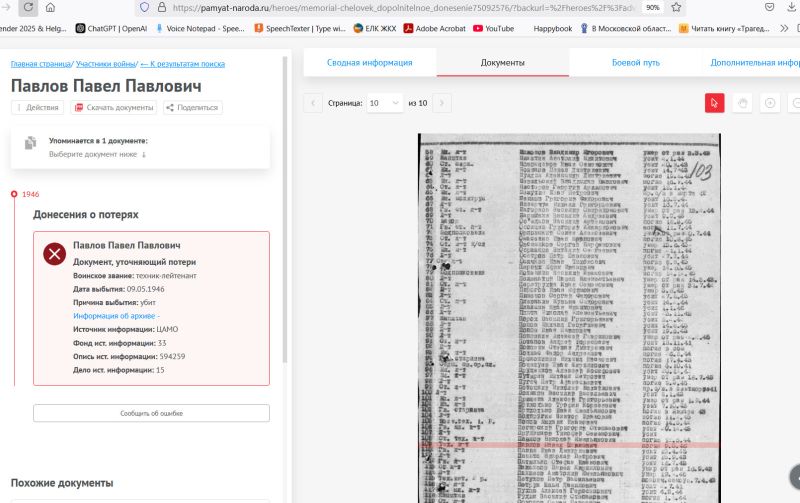The image size is (800, 503).
Task: Bookmark this page with the star icon
Action: 676,8
